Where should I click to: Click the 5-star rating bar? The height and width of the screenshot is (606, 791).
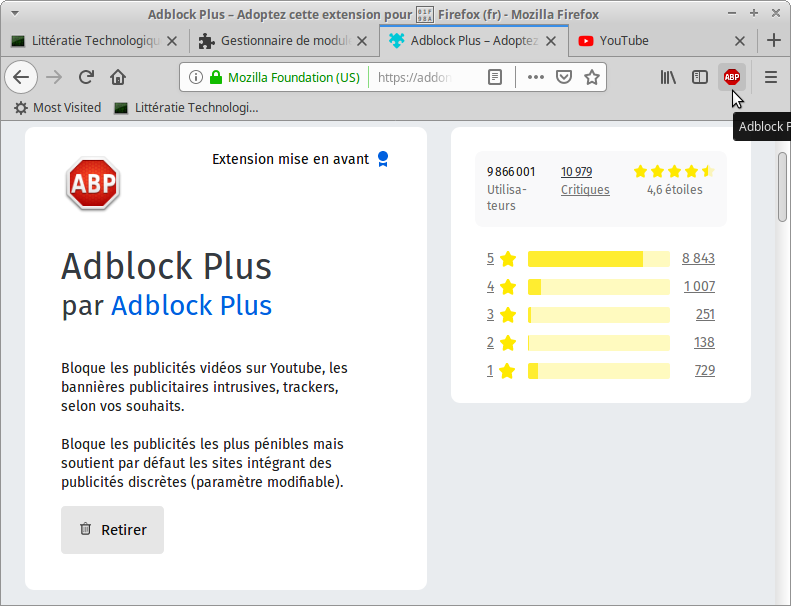pos(598,259)
